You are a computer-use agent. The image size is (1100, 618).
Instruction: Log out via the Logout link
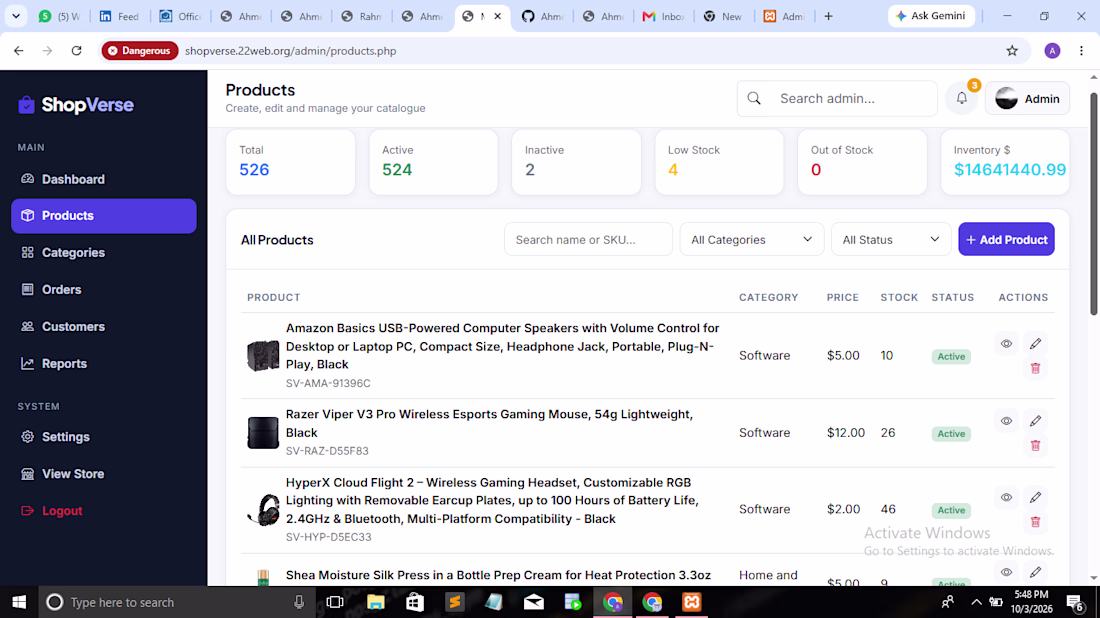coord(104,511)
